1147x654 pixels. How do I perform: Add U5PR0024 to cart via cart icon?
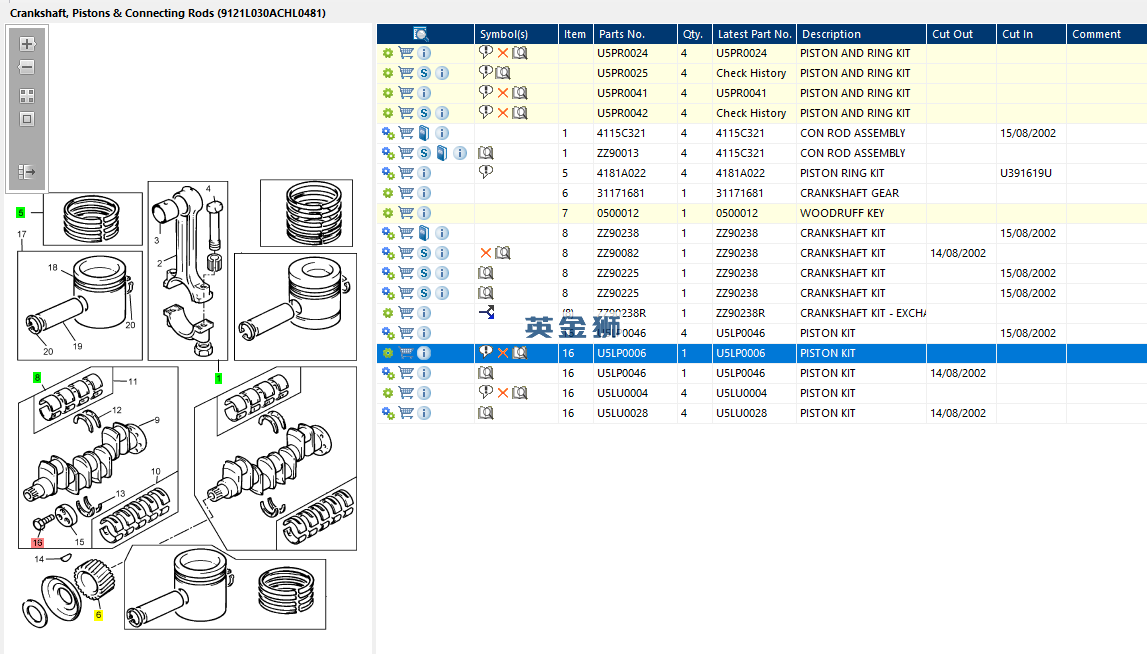[406, 53]
